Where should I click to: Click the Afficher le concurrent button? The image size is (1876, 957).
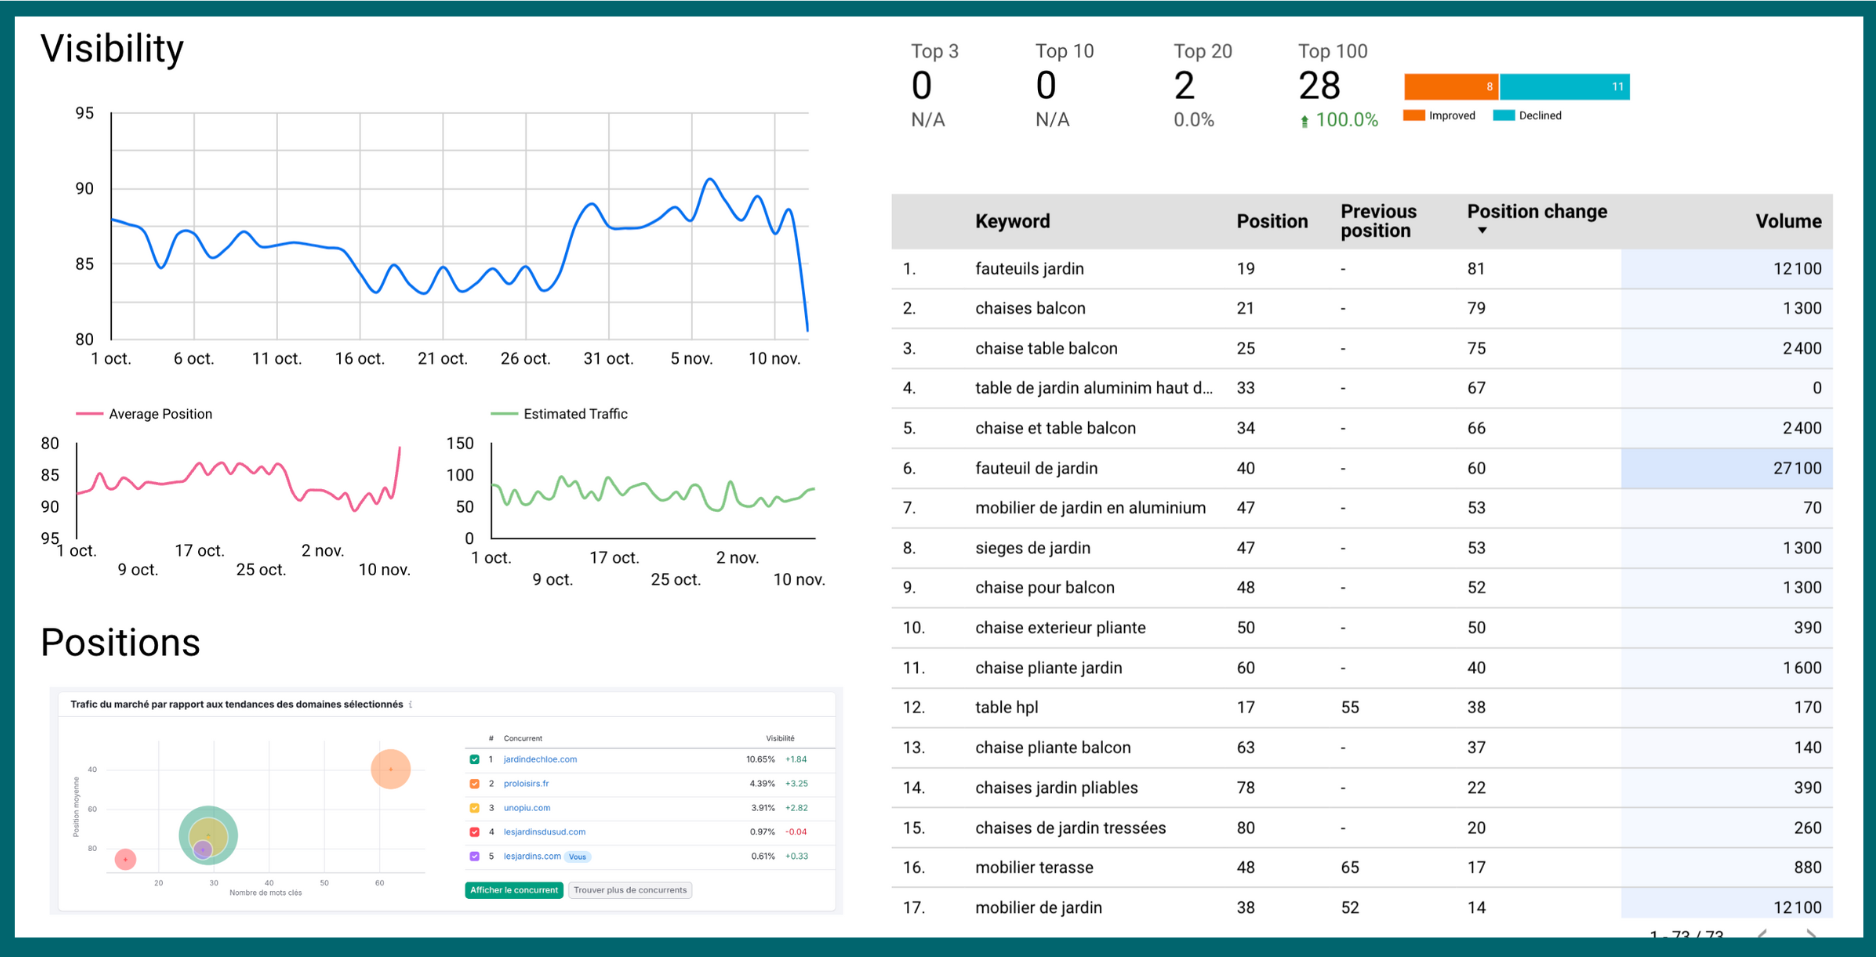[514, 890]
